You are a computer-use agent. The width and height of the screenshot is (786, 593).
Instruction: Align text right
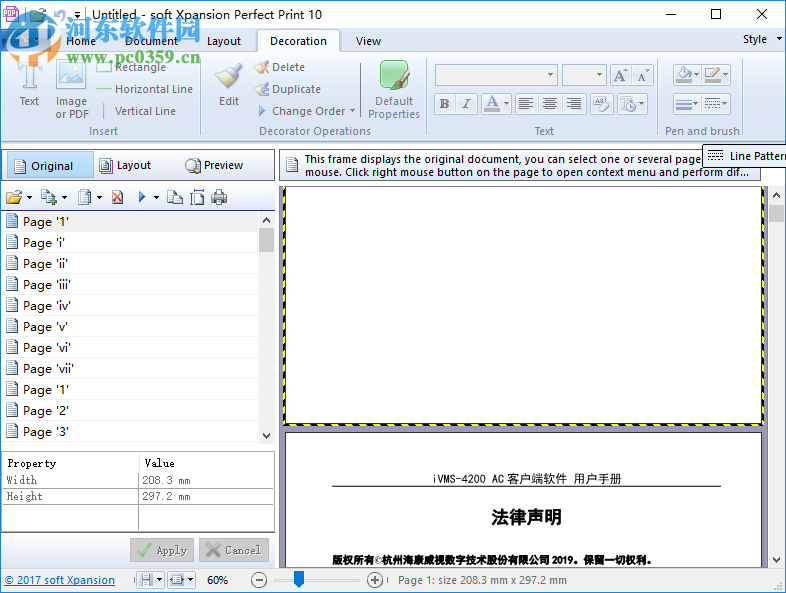[x=573, y=104]
